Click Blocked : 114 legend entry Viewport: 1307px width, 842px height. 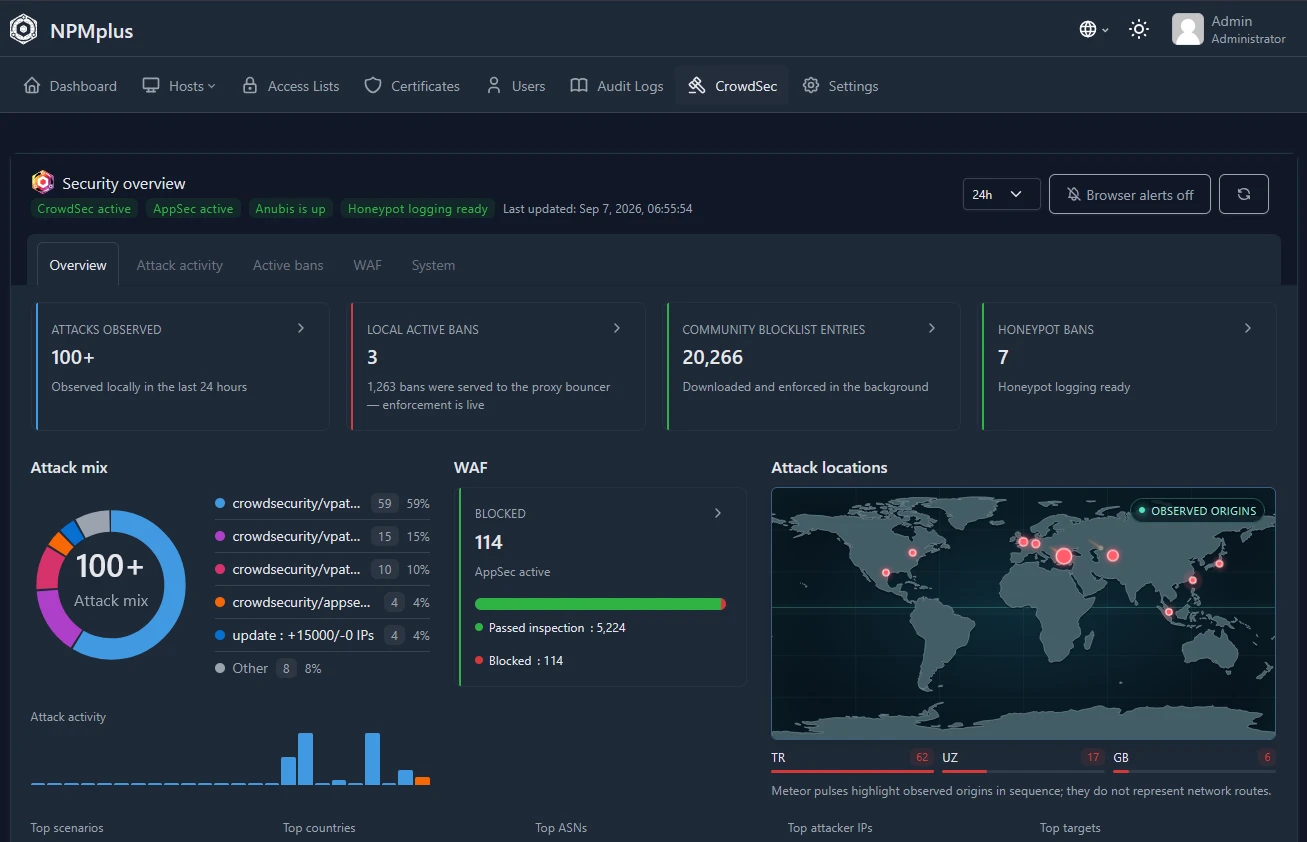click(519, 661)
